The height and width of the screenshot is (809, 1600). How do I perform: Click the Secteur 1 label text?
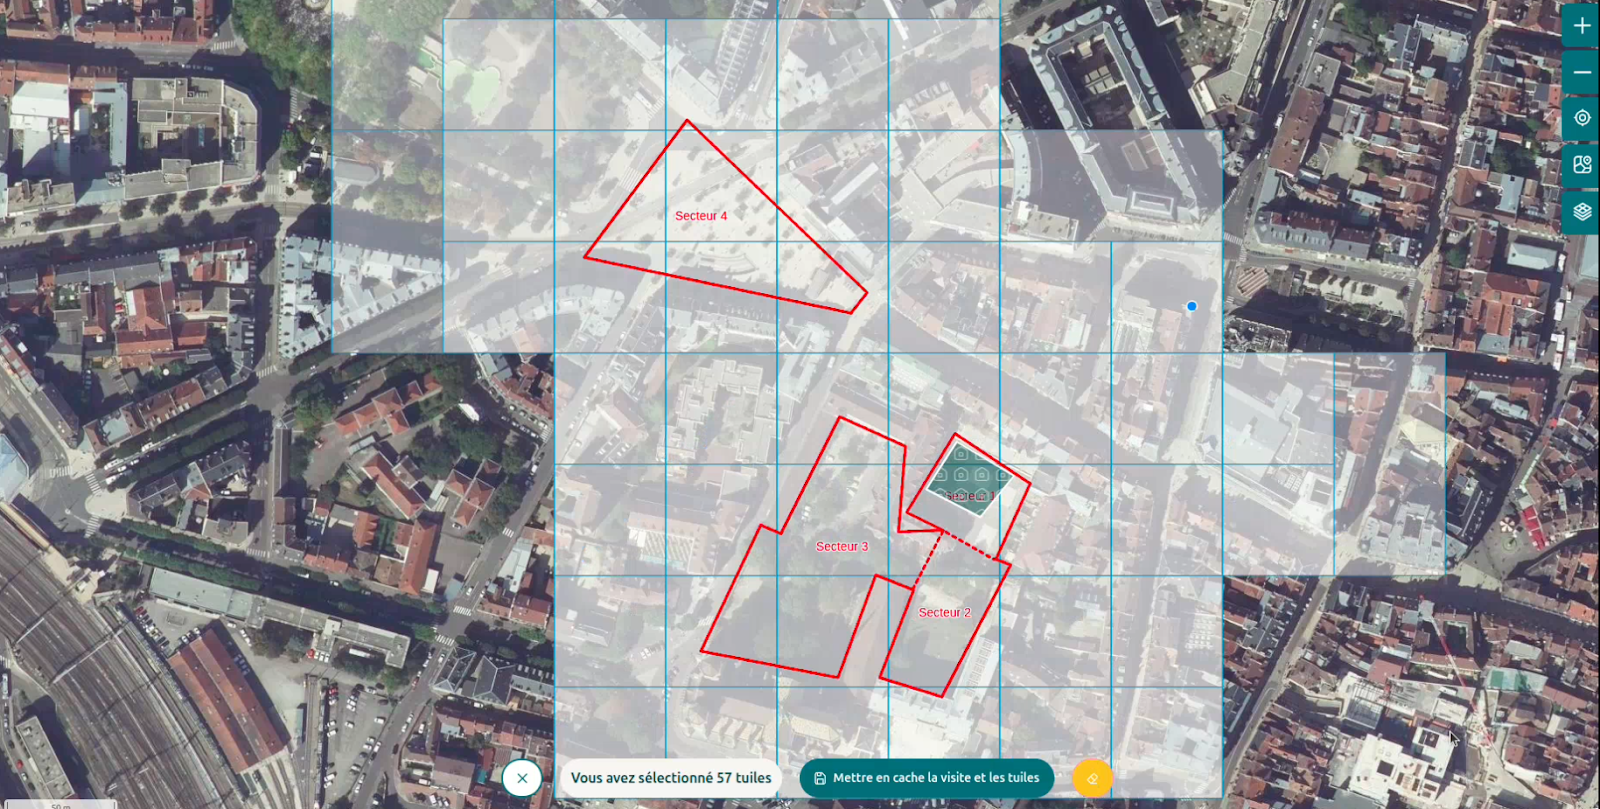pos(968,496)
